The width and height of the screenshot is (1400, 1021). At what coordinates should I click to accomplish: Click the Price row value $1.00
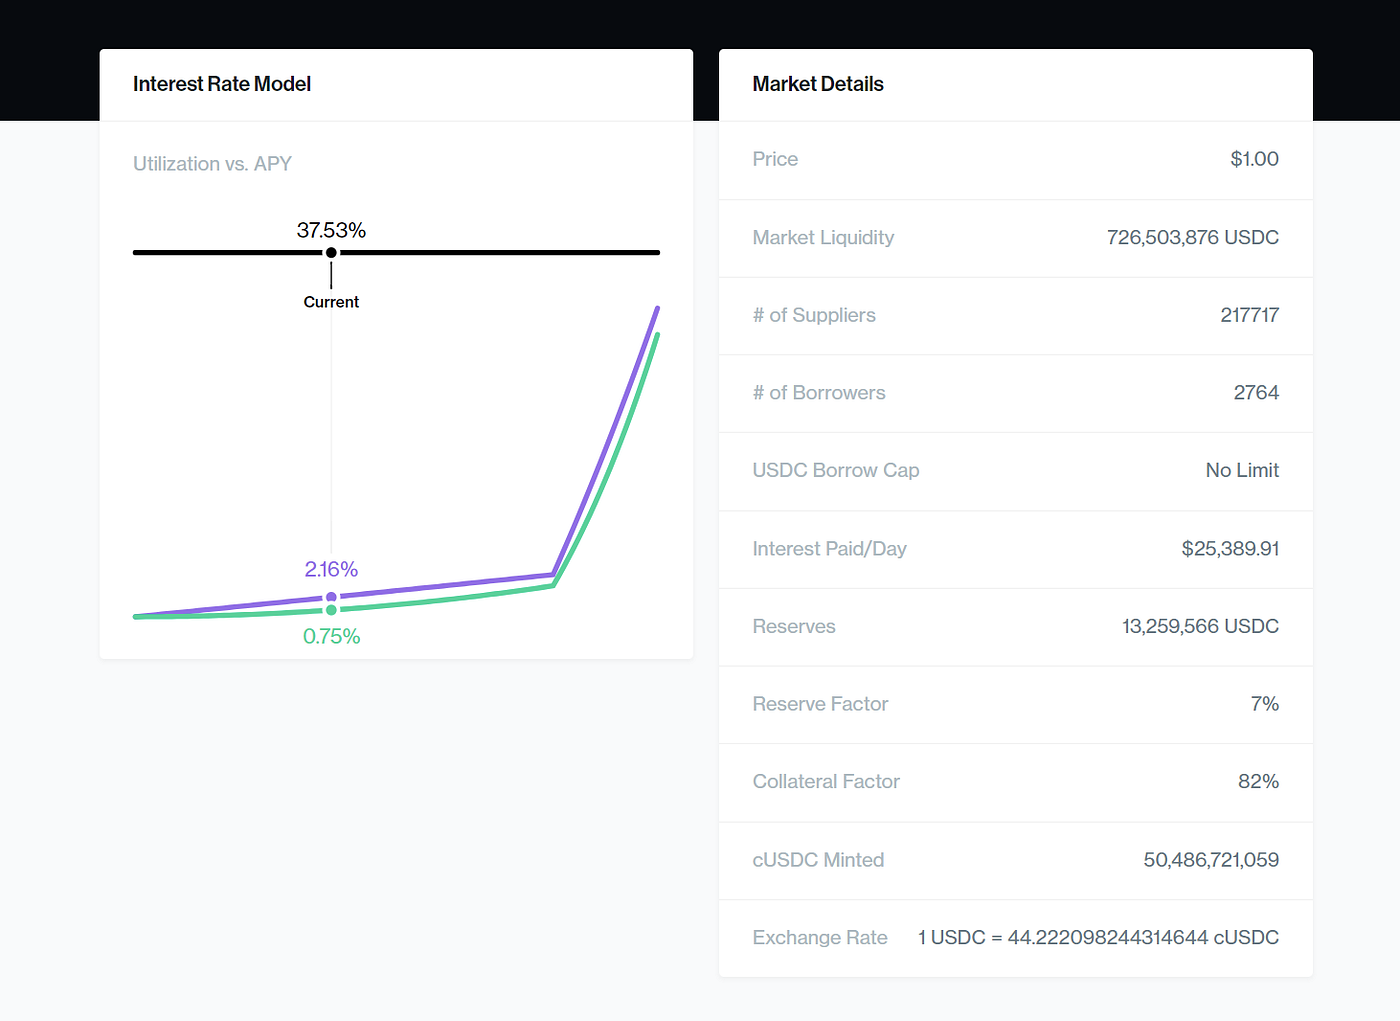pos(1254,159)
